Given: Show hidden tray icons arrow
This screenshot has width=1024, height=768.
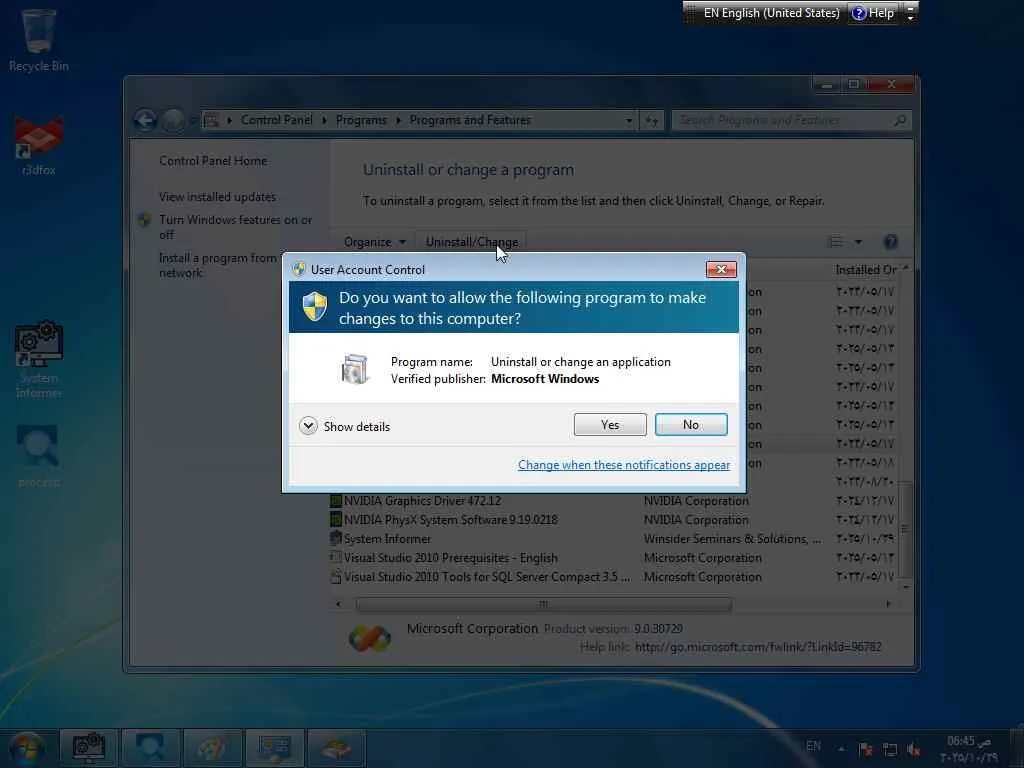Looking at the screenshot, I should (841, 749).
